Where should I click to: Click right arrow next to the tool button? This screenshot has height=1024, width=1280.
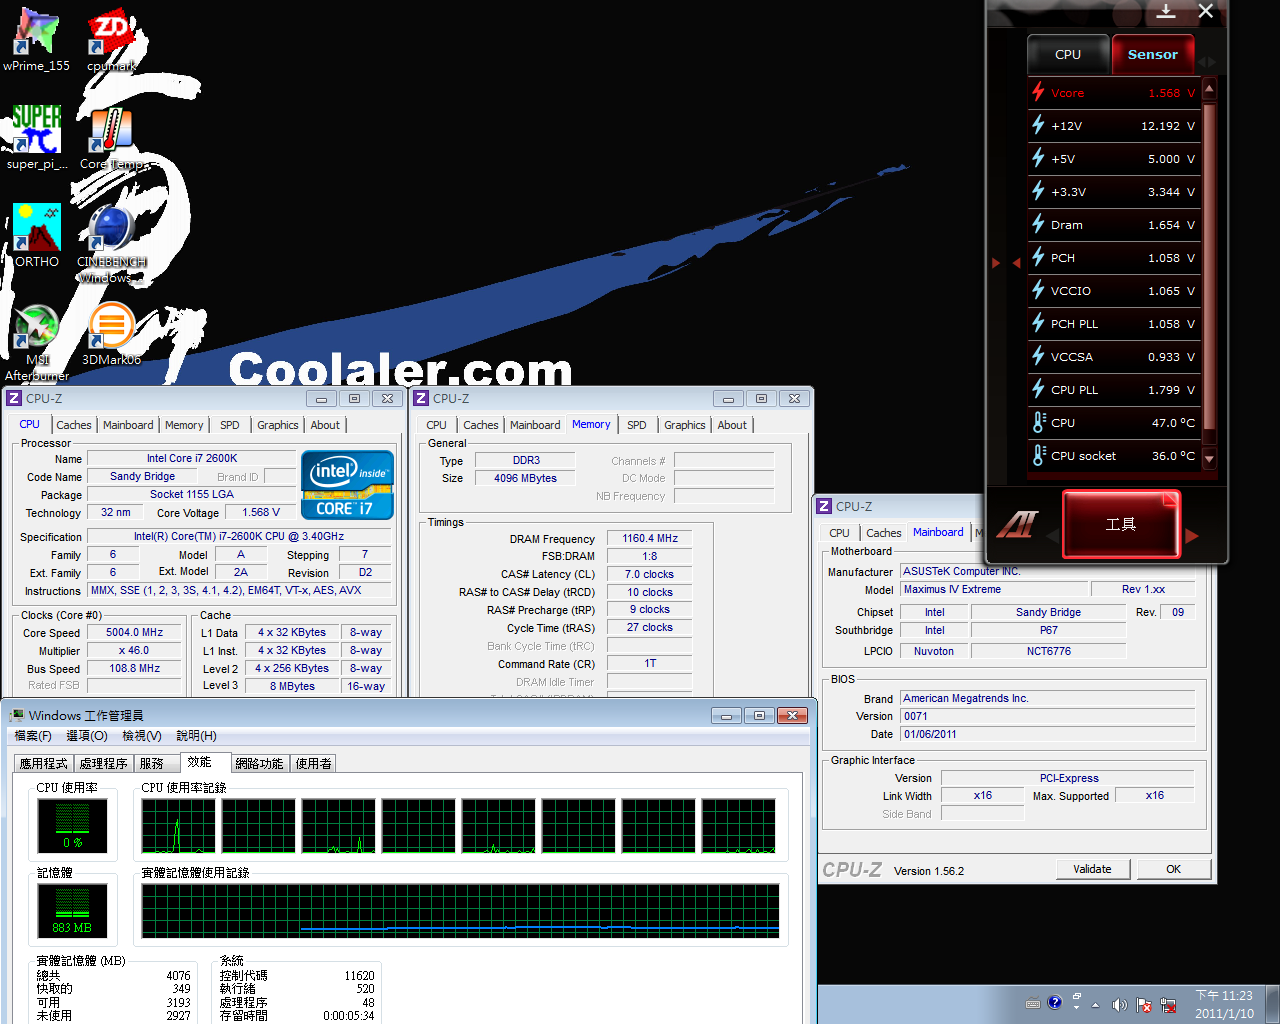(1192, 536)
